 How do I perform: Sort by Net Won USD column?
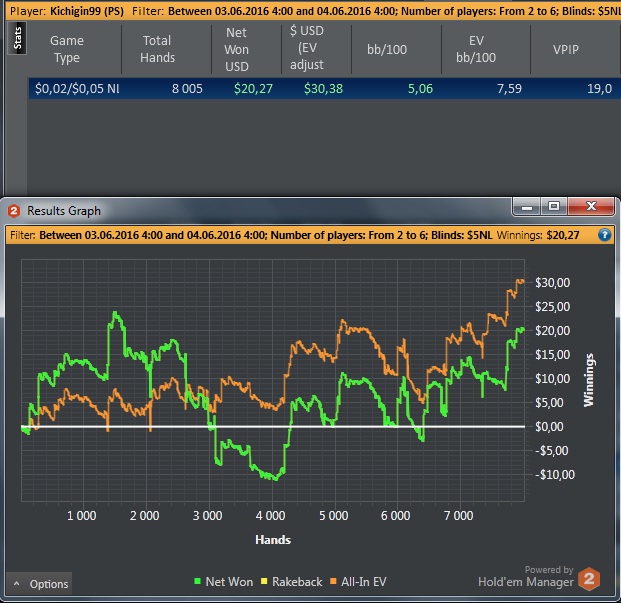point(237,49)
